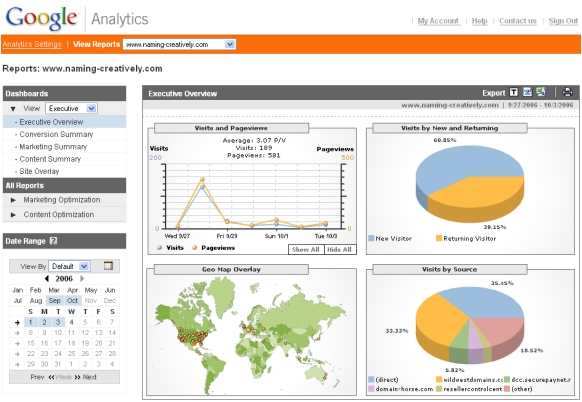Select week row arrow starting the 15th
582x402 pixels.
coord(17,343)
